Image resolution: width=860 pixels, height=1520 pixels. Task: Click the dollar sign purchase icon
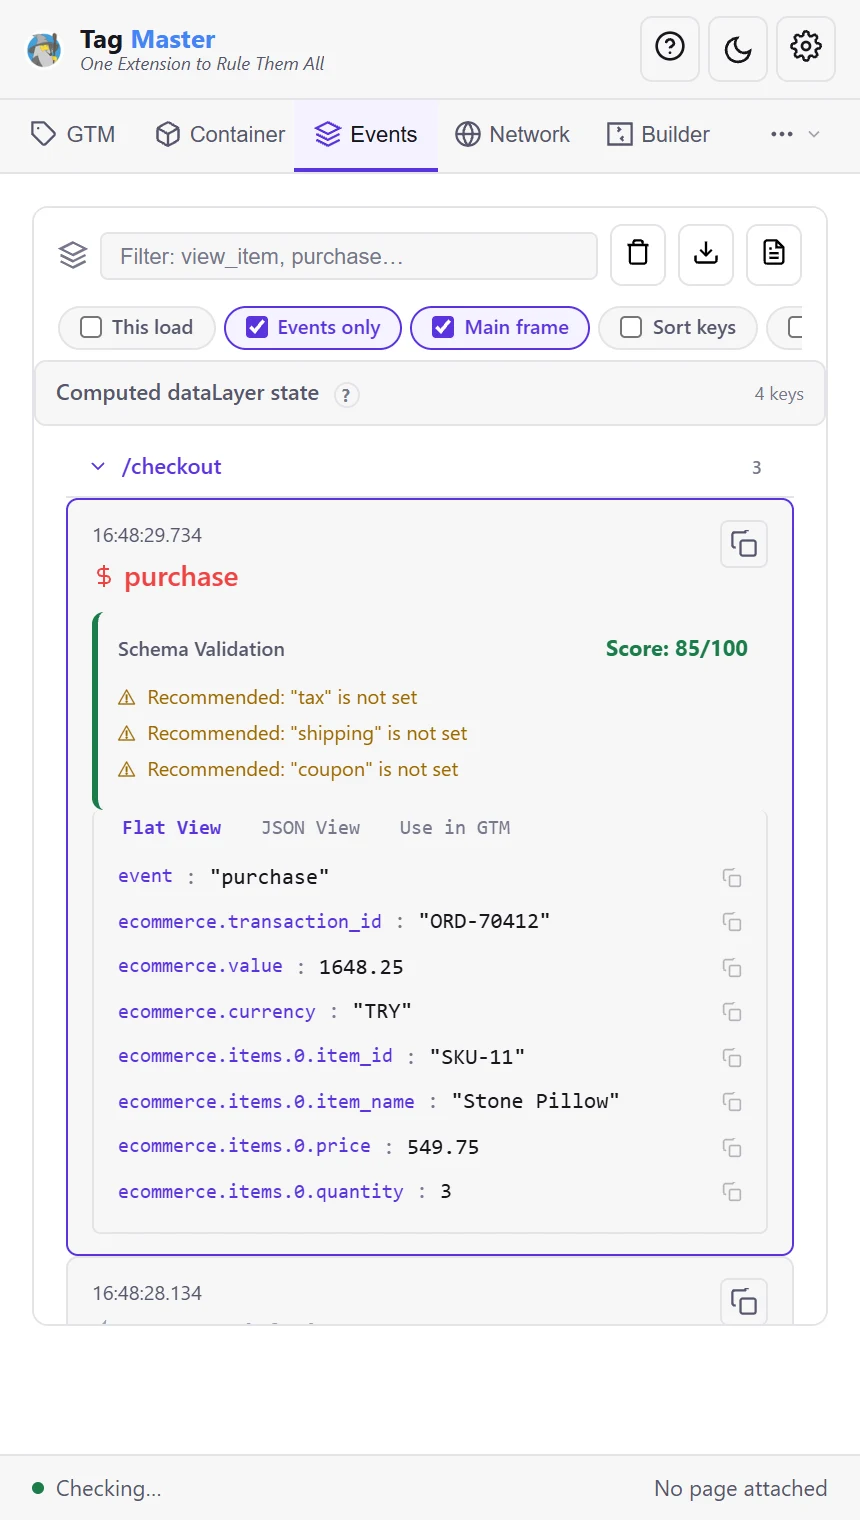click(103, 577)
